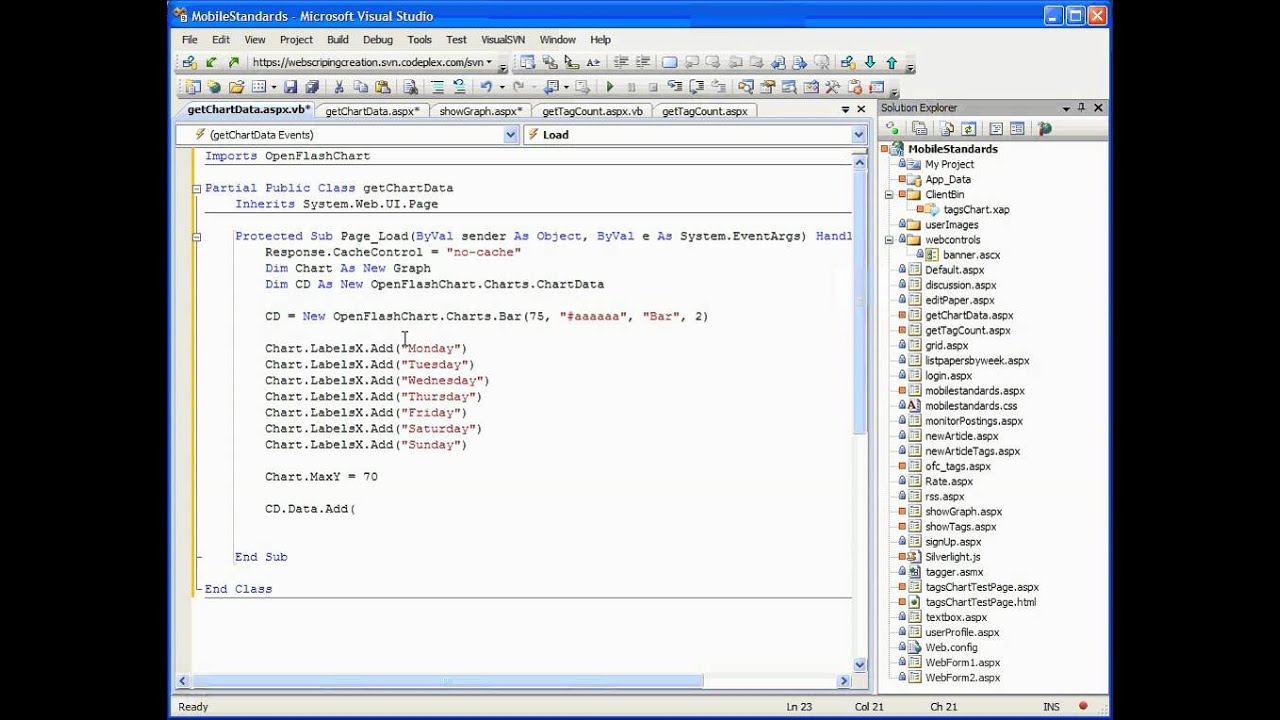Click the Save All icon
The width and height of the screenshot is (1280, 720).
(311, 87)
